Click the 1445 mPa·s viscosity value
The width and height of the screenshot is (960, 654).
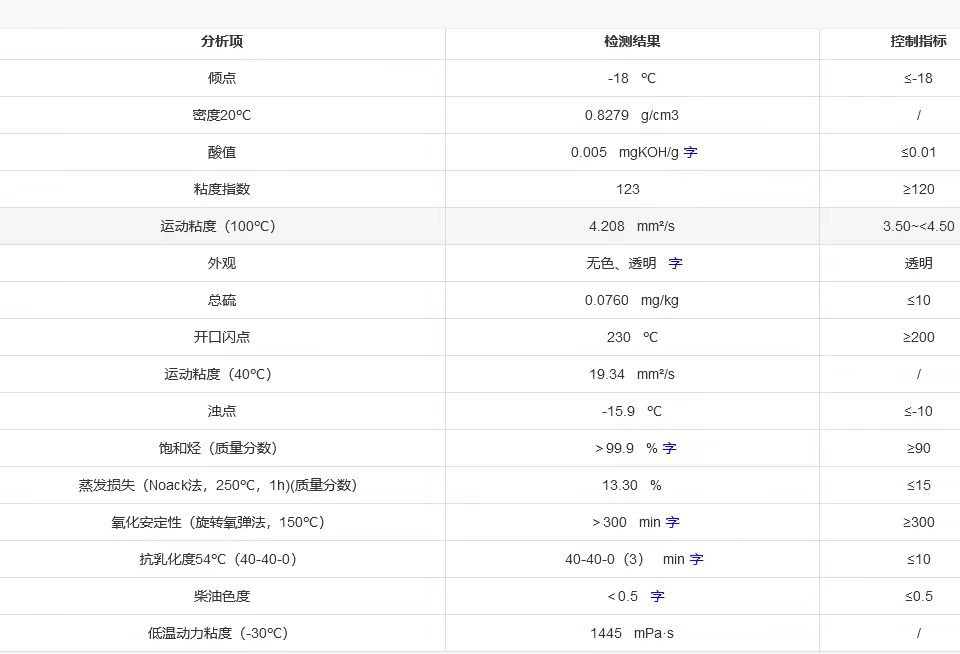632,633
